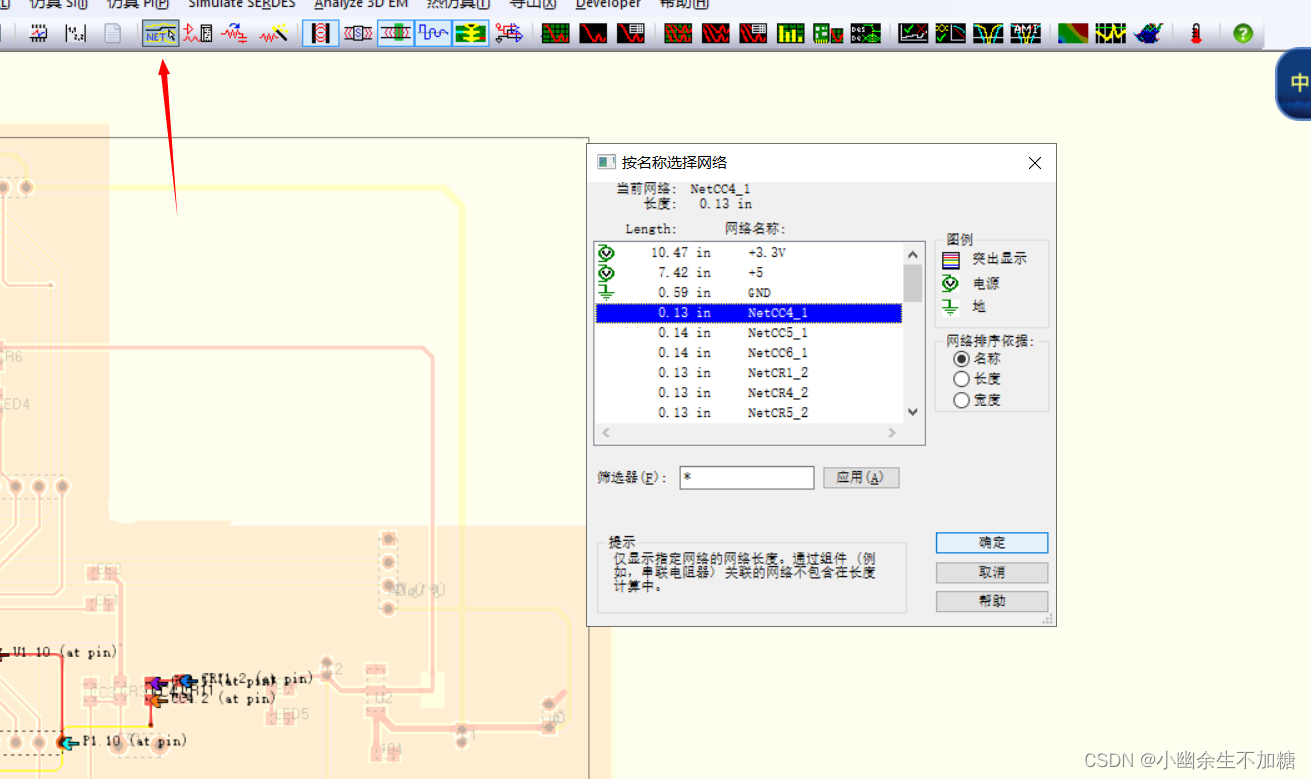
Task: Select the +5 network row
Action: (749, 273)
